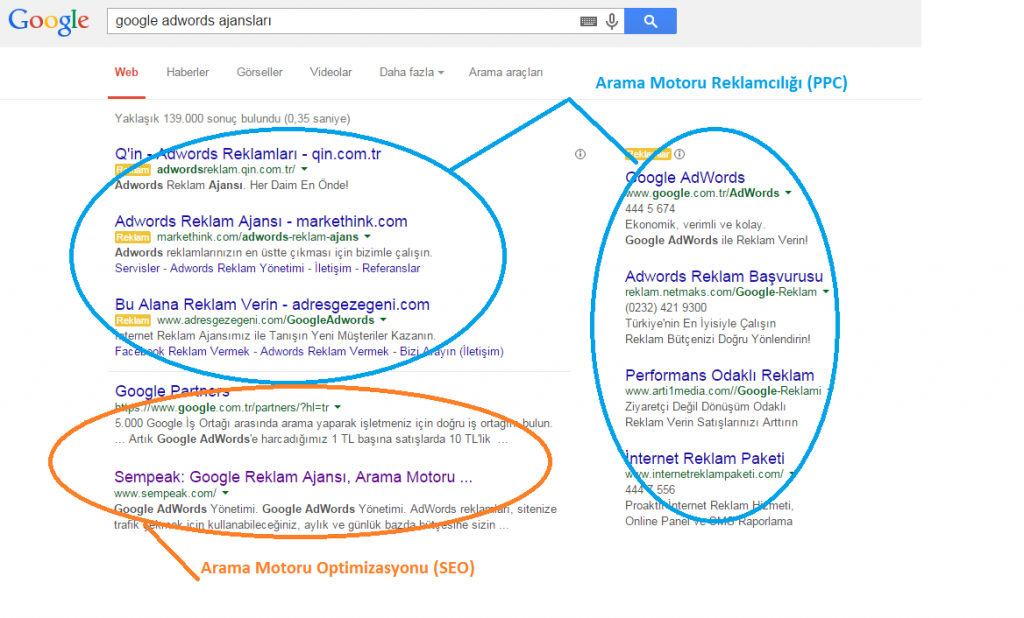
Task: Open Performans Odaklı Reklam sidebar ad
Action: click(720, 375)
